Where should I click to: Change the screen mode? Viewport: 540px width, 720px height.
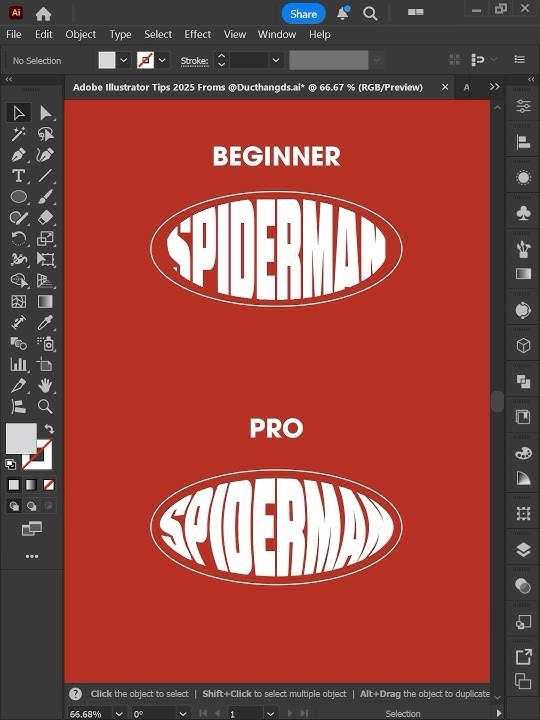click(x=32, y=529)
